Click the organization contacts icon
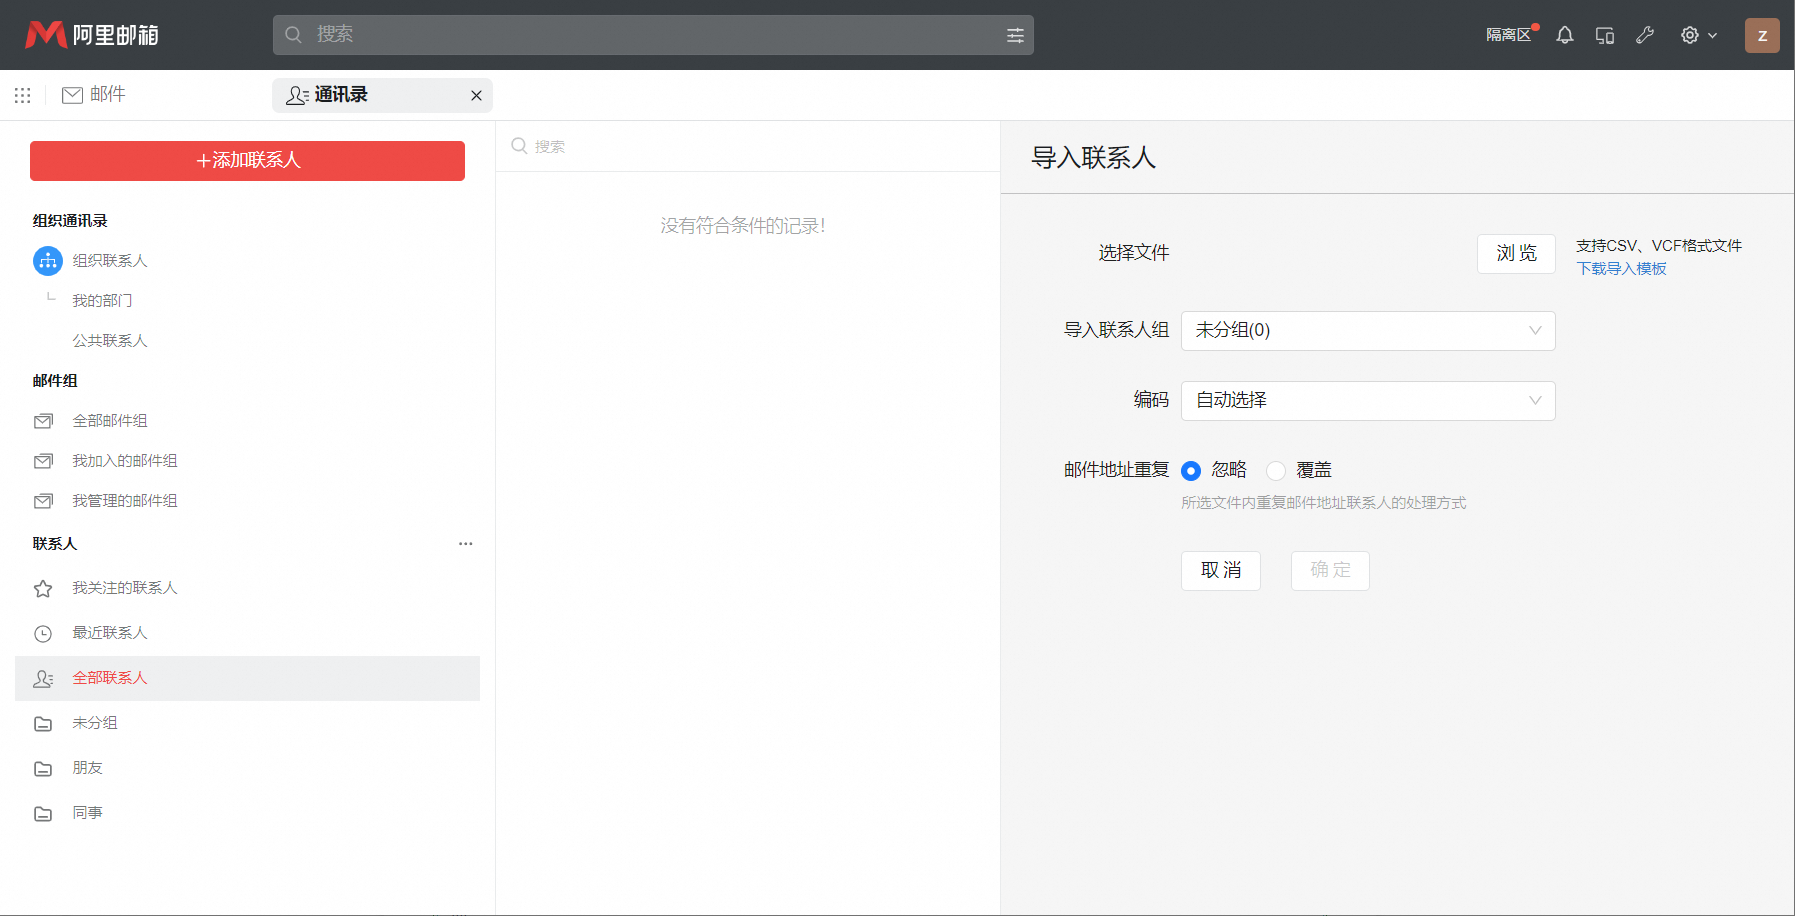Viewport: 1795px width, 916px height. coord(47,261)
